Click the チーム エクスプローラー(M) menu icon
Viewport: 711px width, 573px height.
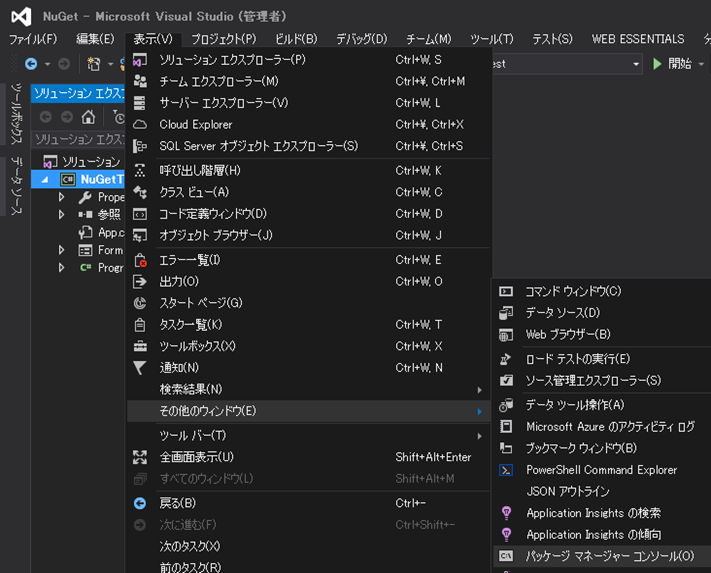[140, 82]
